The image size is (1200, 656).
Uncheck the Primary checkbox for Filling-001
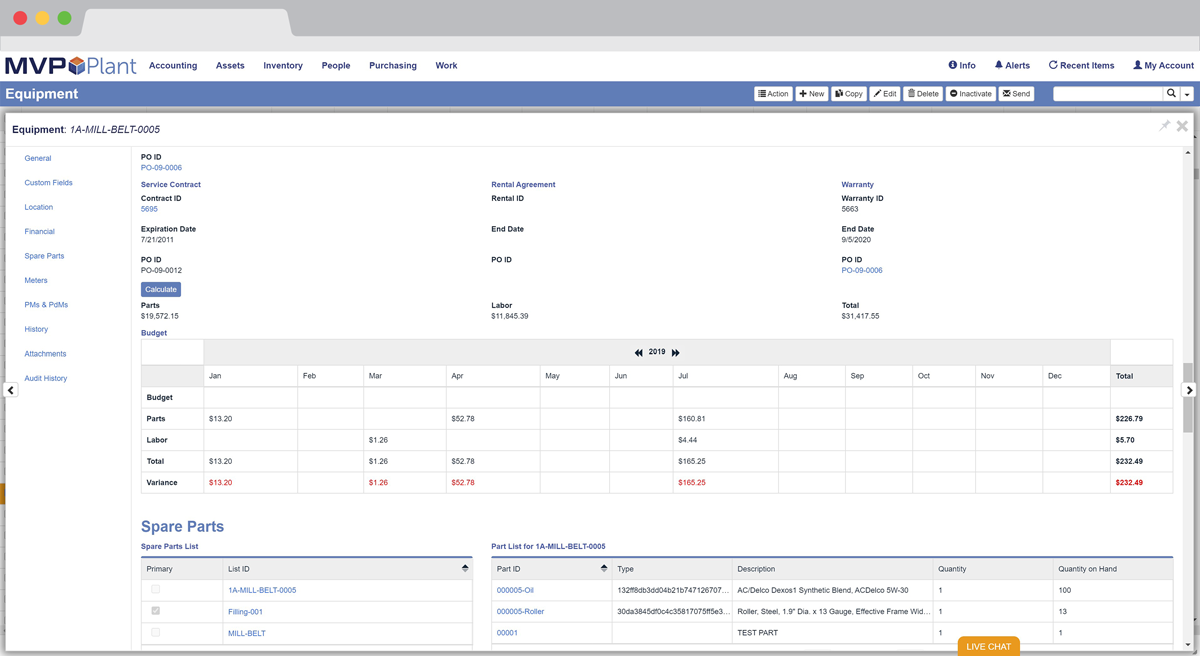(x=155, y=611)
